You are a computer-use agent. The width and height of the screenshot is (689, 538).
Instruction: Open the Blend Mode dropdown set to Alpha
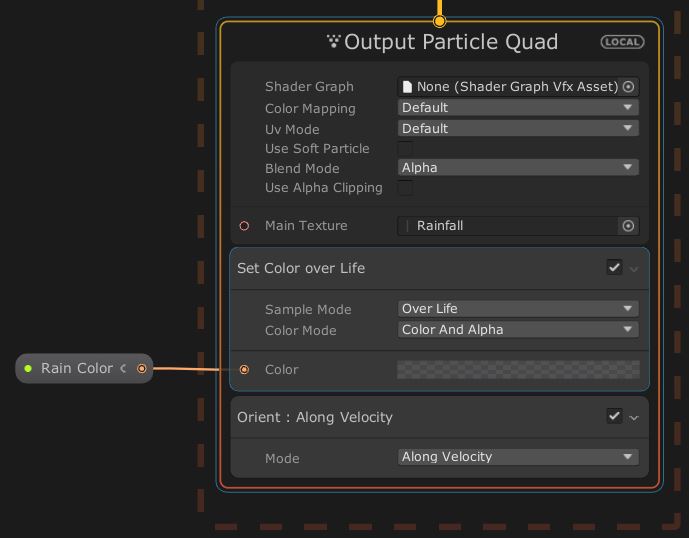518,167
